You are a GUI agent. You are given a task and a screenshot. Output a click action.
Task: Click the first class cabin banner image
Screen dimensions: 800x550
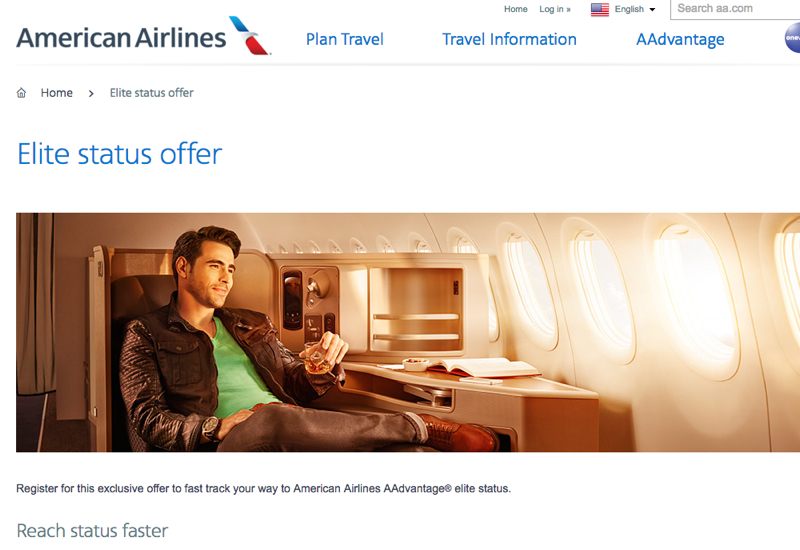pyautogui.click(x=408, y=332)
